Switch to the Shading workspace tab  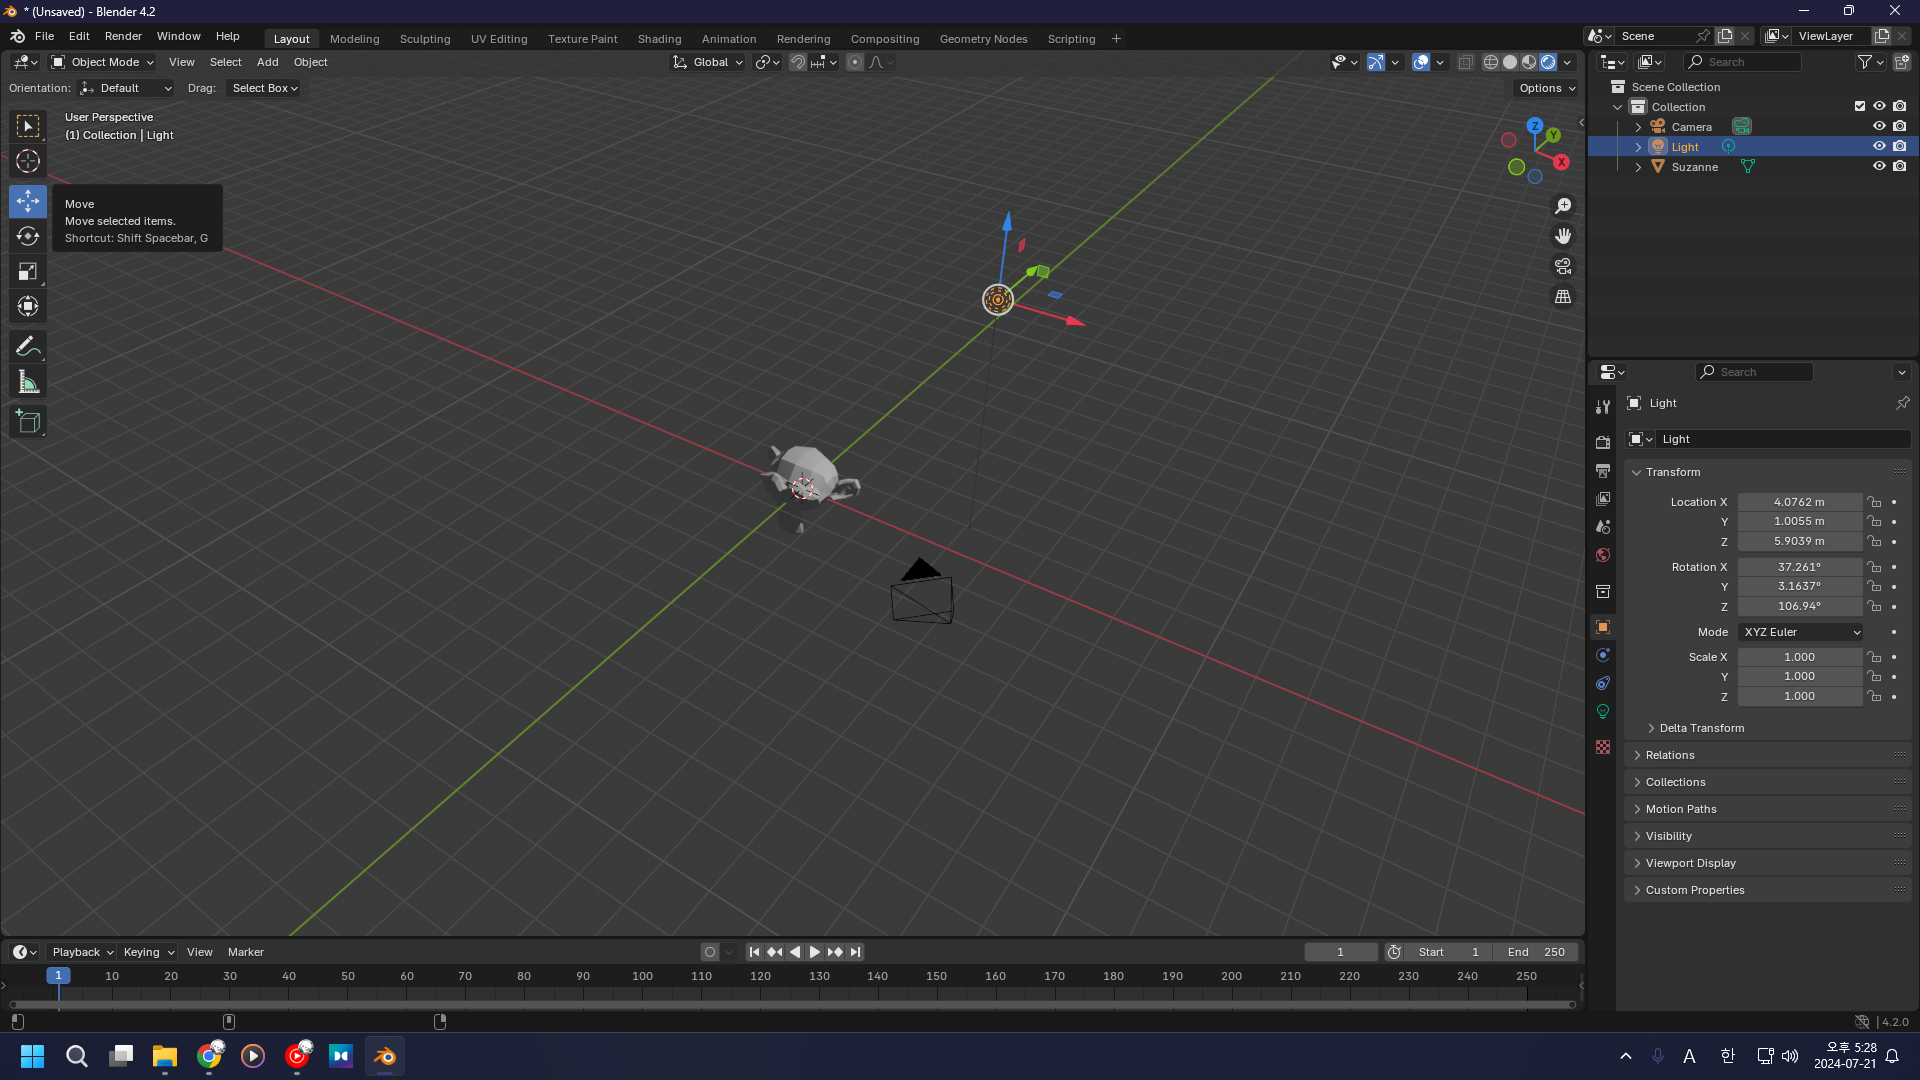(x=659, y=39)
